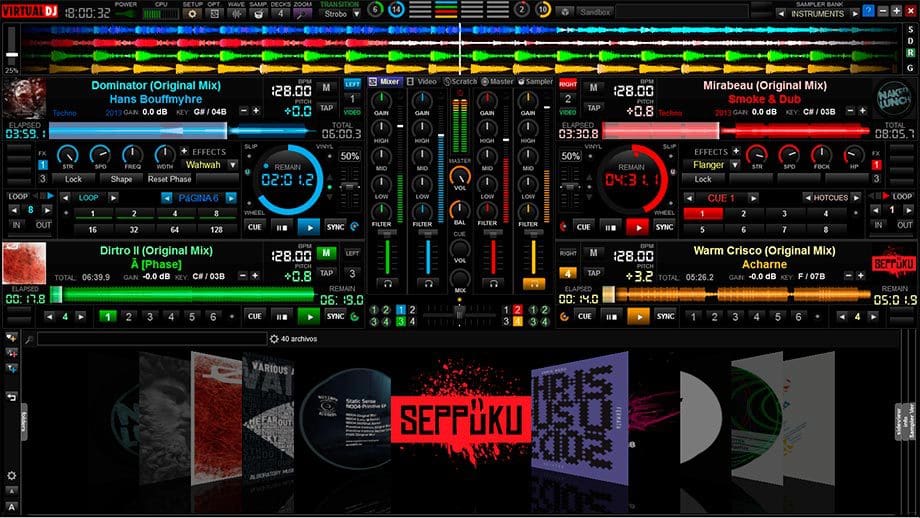Click the blue help question mark icon
Viewport: 920px width, 518px height.
(869, 11)
